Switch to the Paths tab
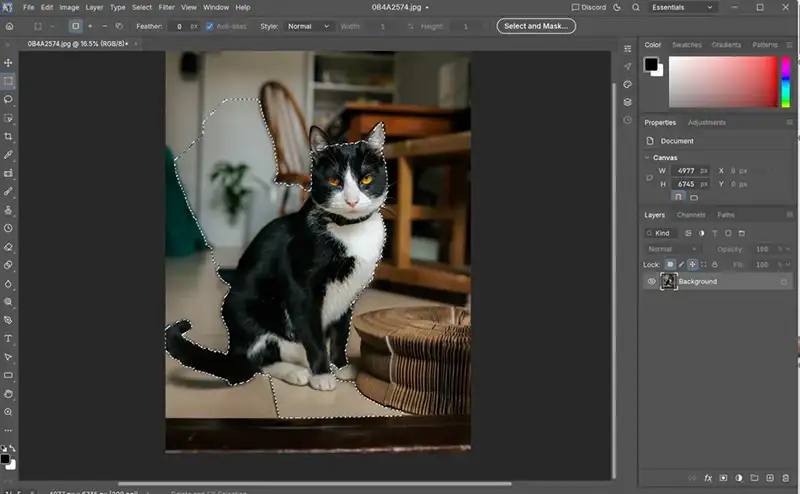Screen dimensions: 800x494 pyautogui.click(x=726, y=215)
